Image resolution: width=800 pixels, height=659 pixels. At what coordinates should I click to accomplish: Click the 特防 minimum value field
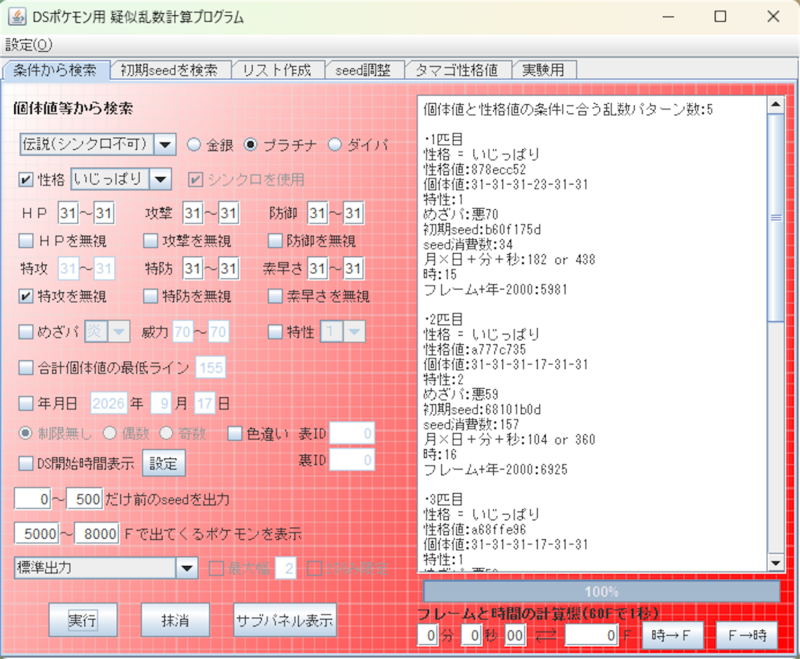click(x=193, y=268)
